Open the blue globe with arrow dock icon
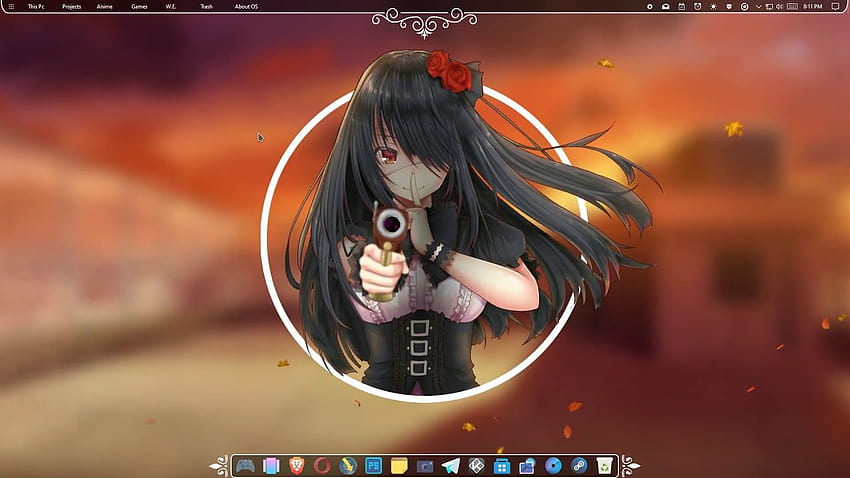The height and width of the screenshot is (478, 850). coord(348,466)
